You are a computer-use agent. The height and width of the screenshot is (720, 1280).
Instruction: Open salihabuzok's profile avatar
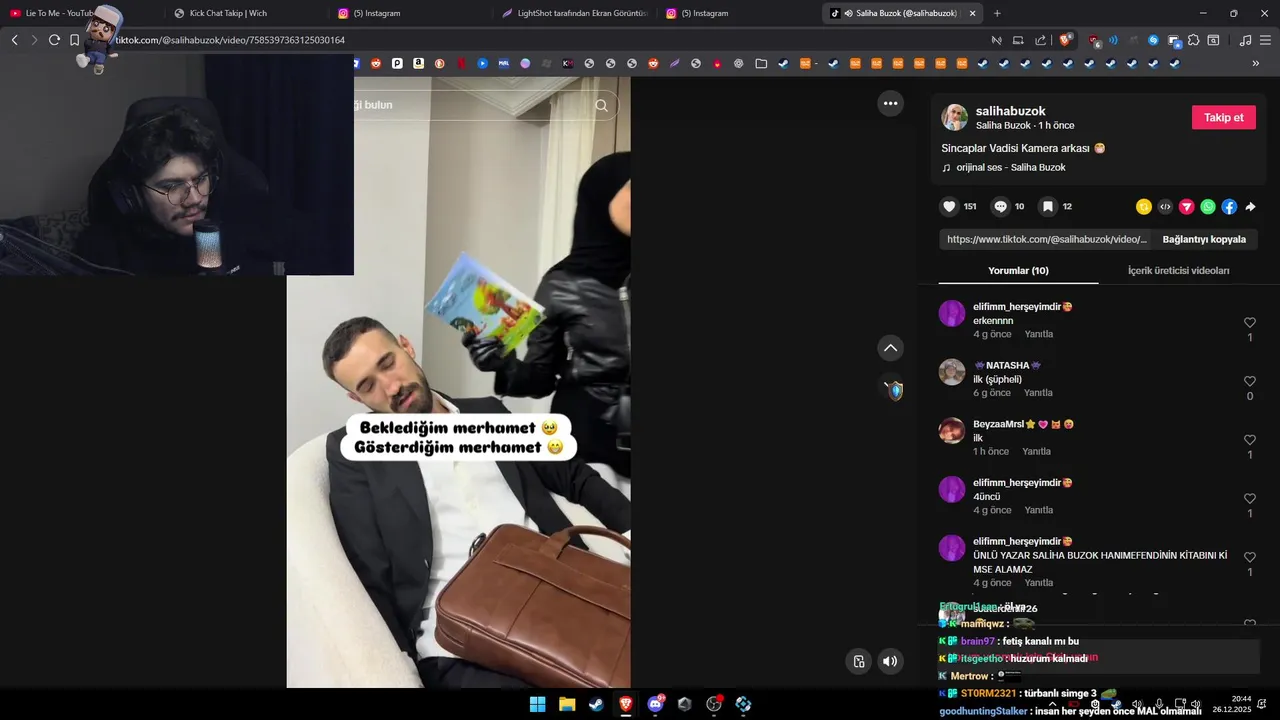coord(954,117)
